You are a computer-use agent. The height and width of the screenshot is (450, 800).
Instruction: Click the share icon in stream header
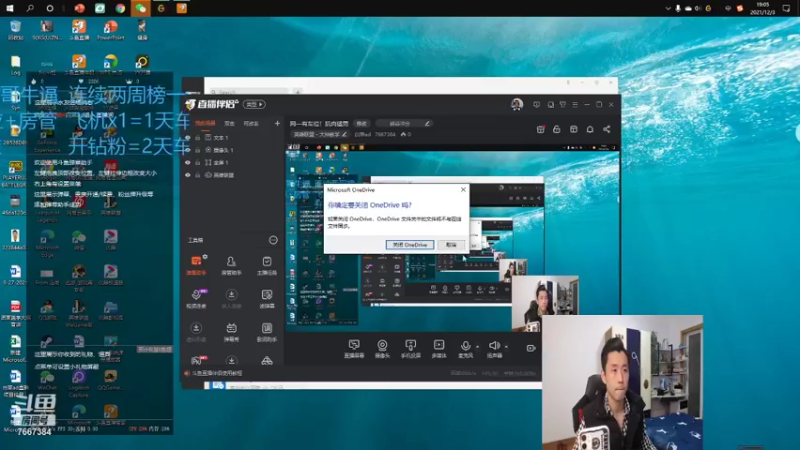[x=607, y=130]
